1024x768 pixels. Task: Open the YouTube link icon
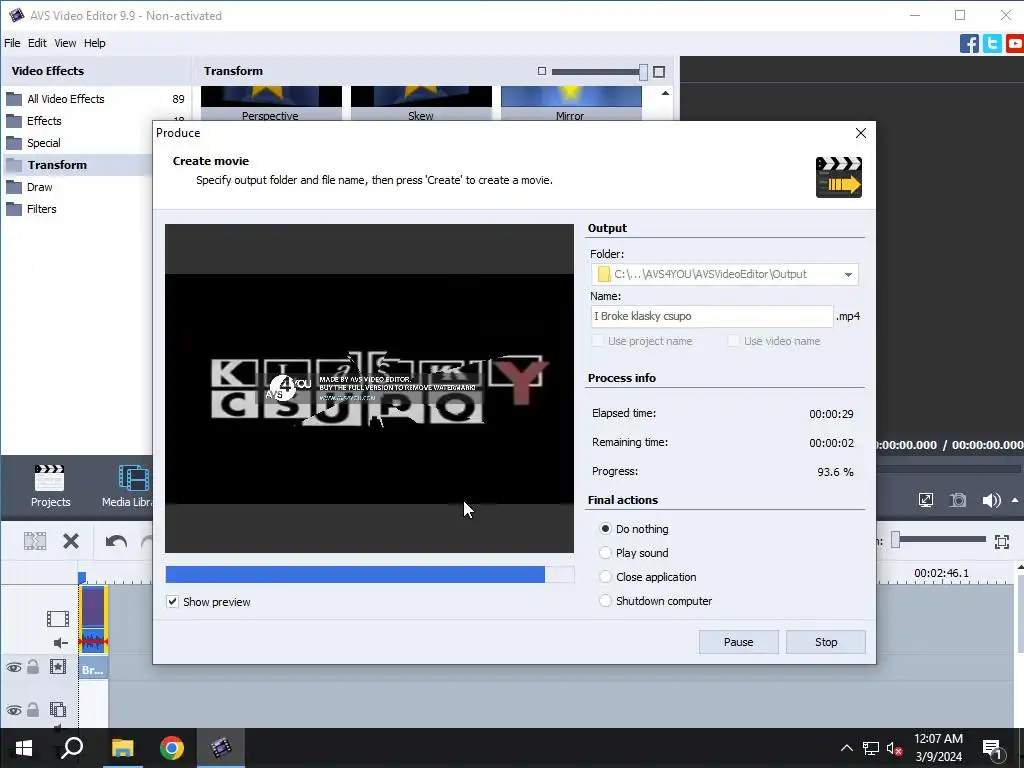(x=1015, y=44)
